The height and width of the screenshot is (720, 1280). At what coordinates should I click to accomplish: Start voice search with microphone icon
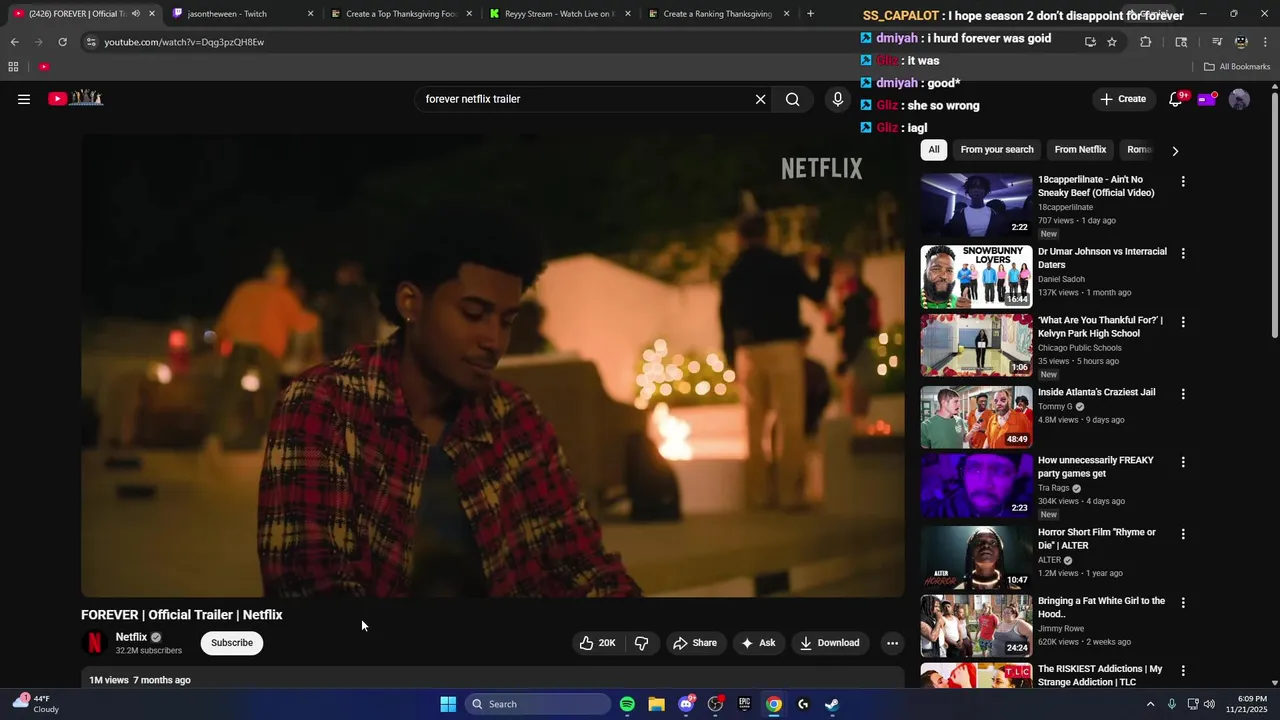pyautogui.click(x=838, y=99)
